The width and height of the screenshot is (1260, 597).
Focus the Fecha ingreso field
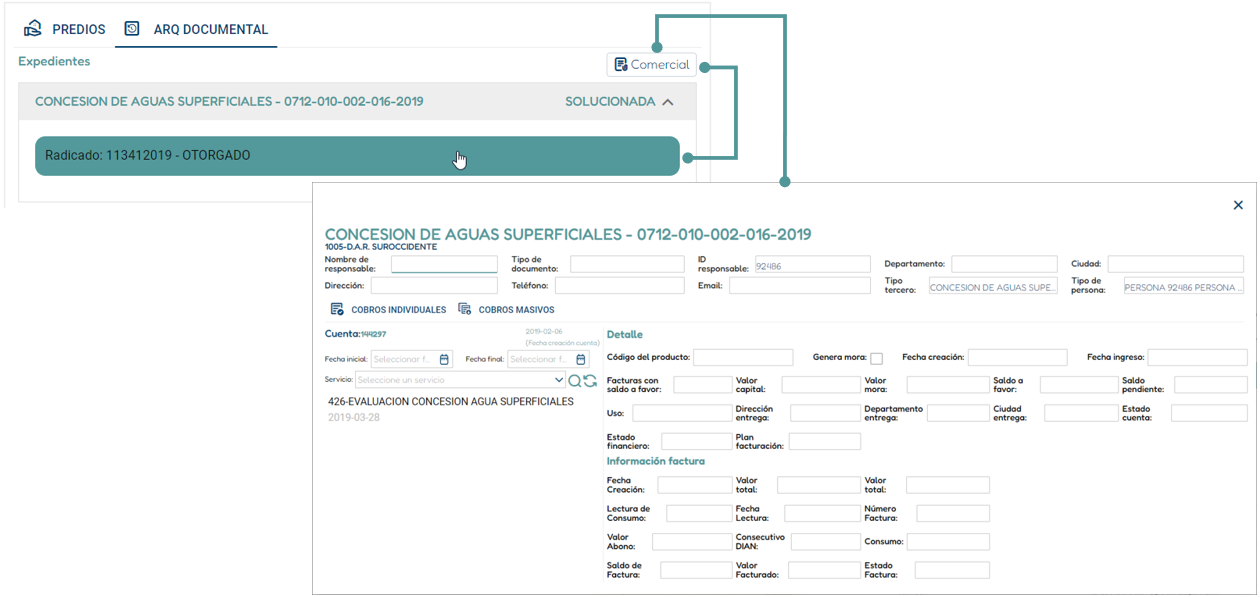[x=1198, y=357]
